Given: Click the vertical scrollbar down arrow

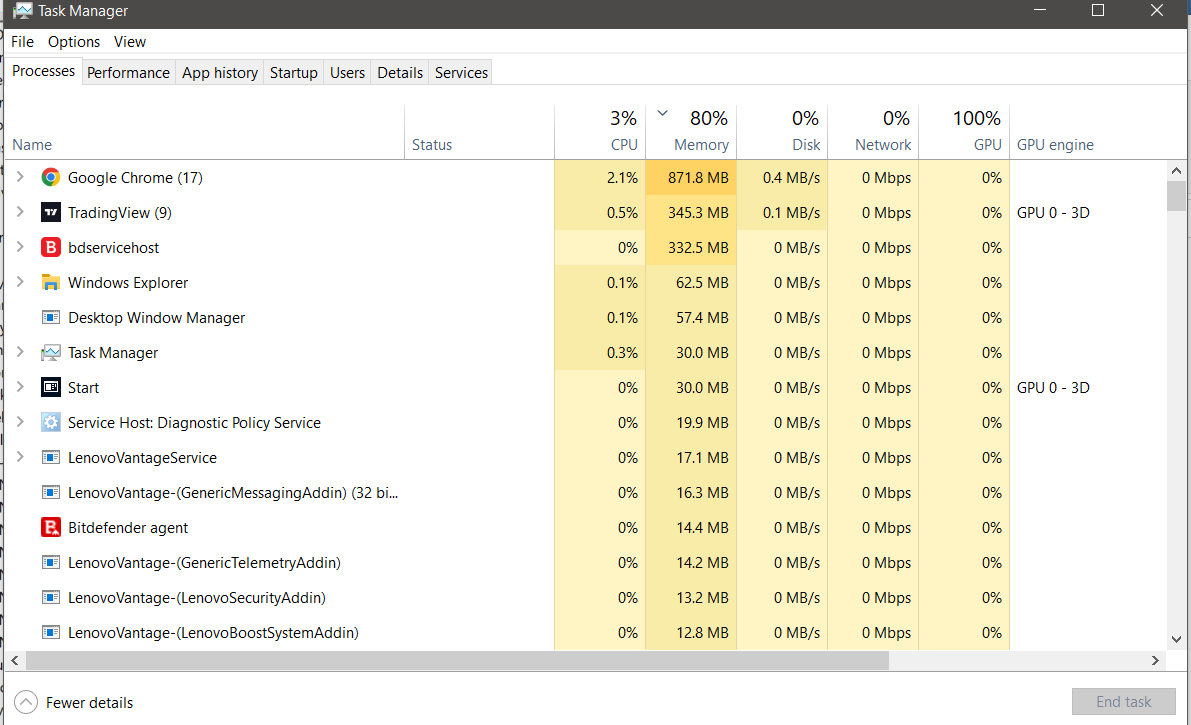Looking at the screenshot, I should [1176, 640].
